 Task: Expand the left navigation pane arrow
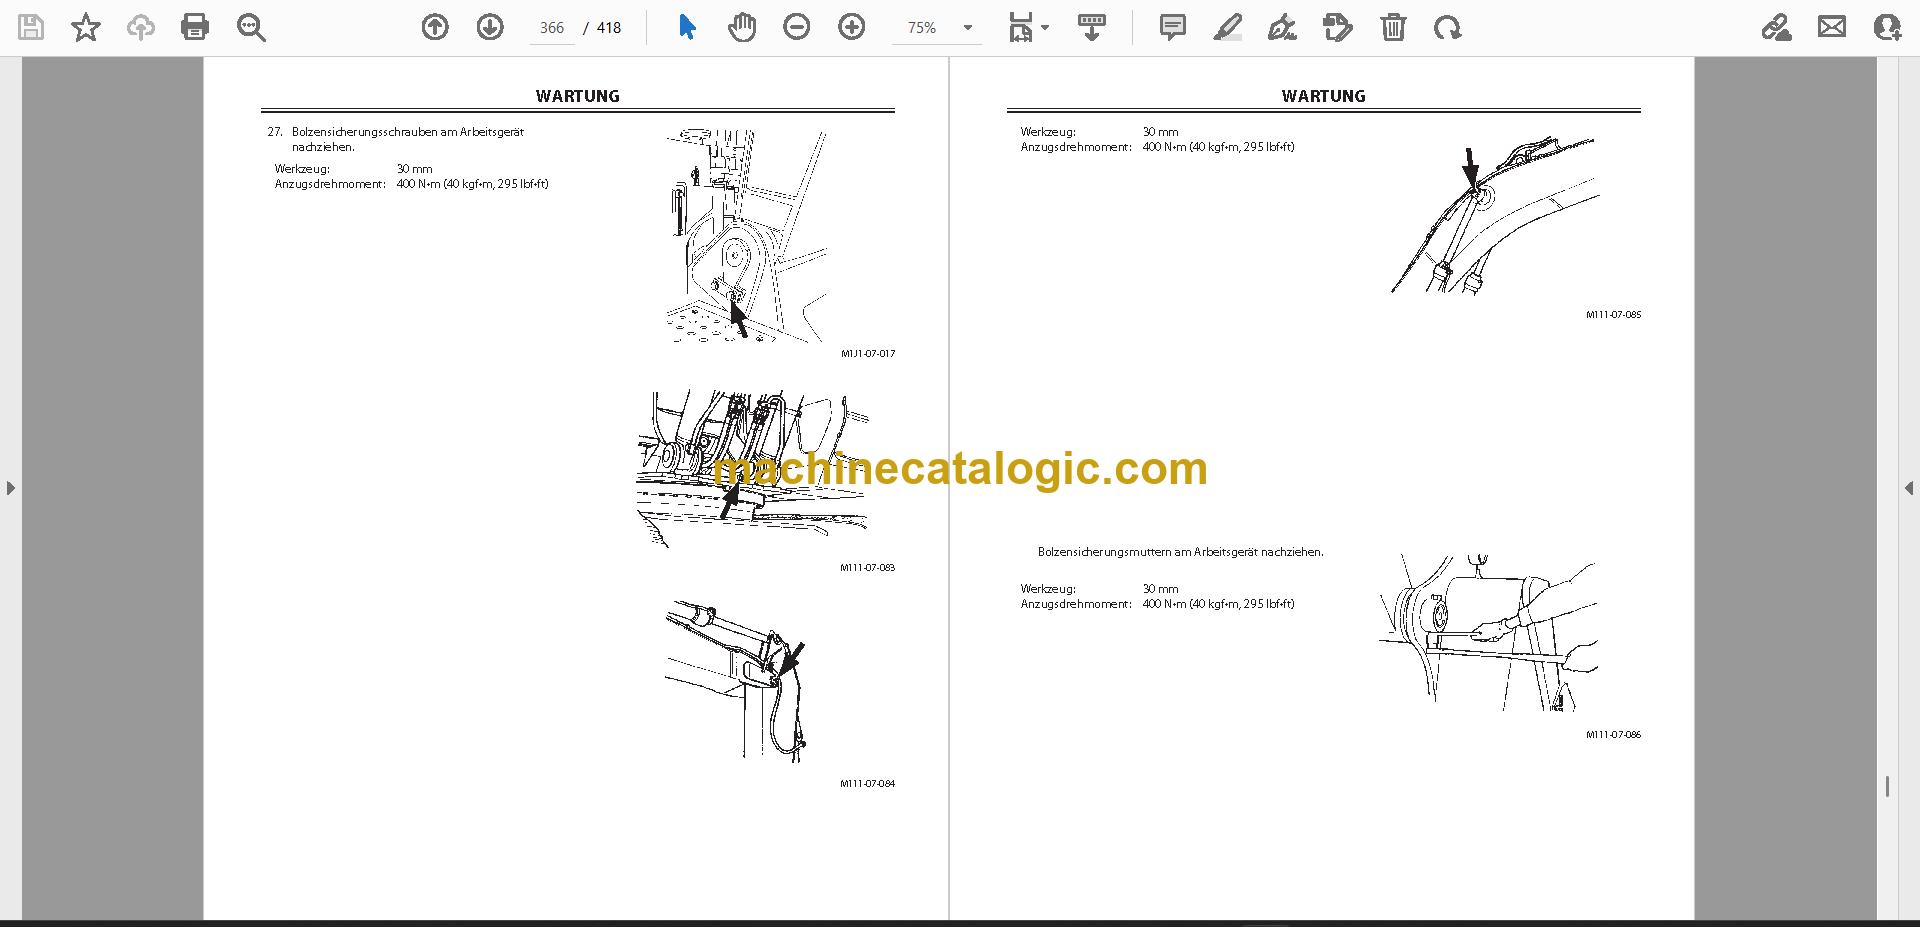[10, 488]
